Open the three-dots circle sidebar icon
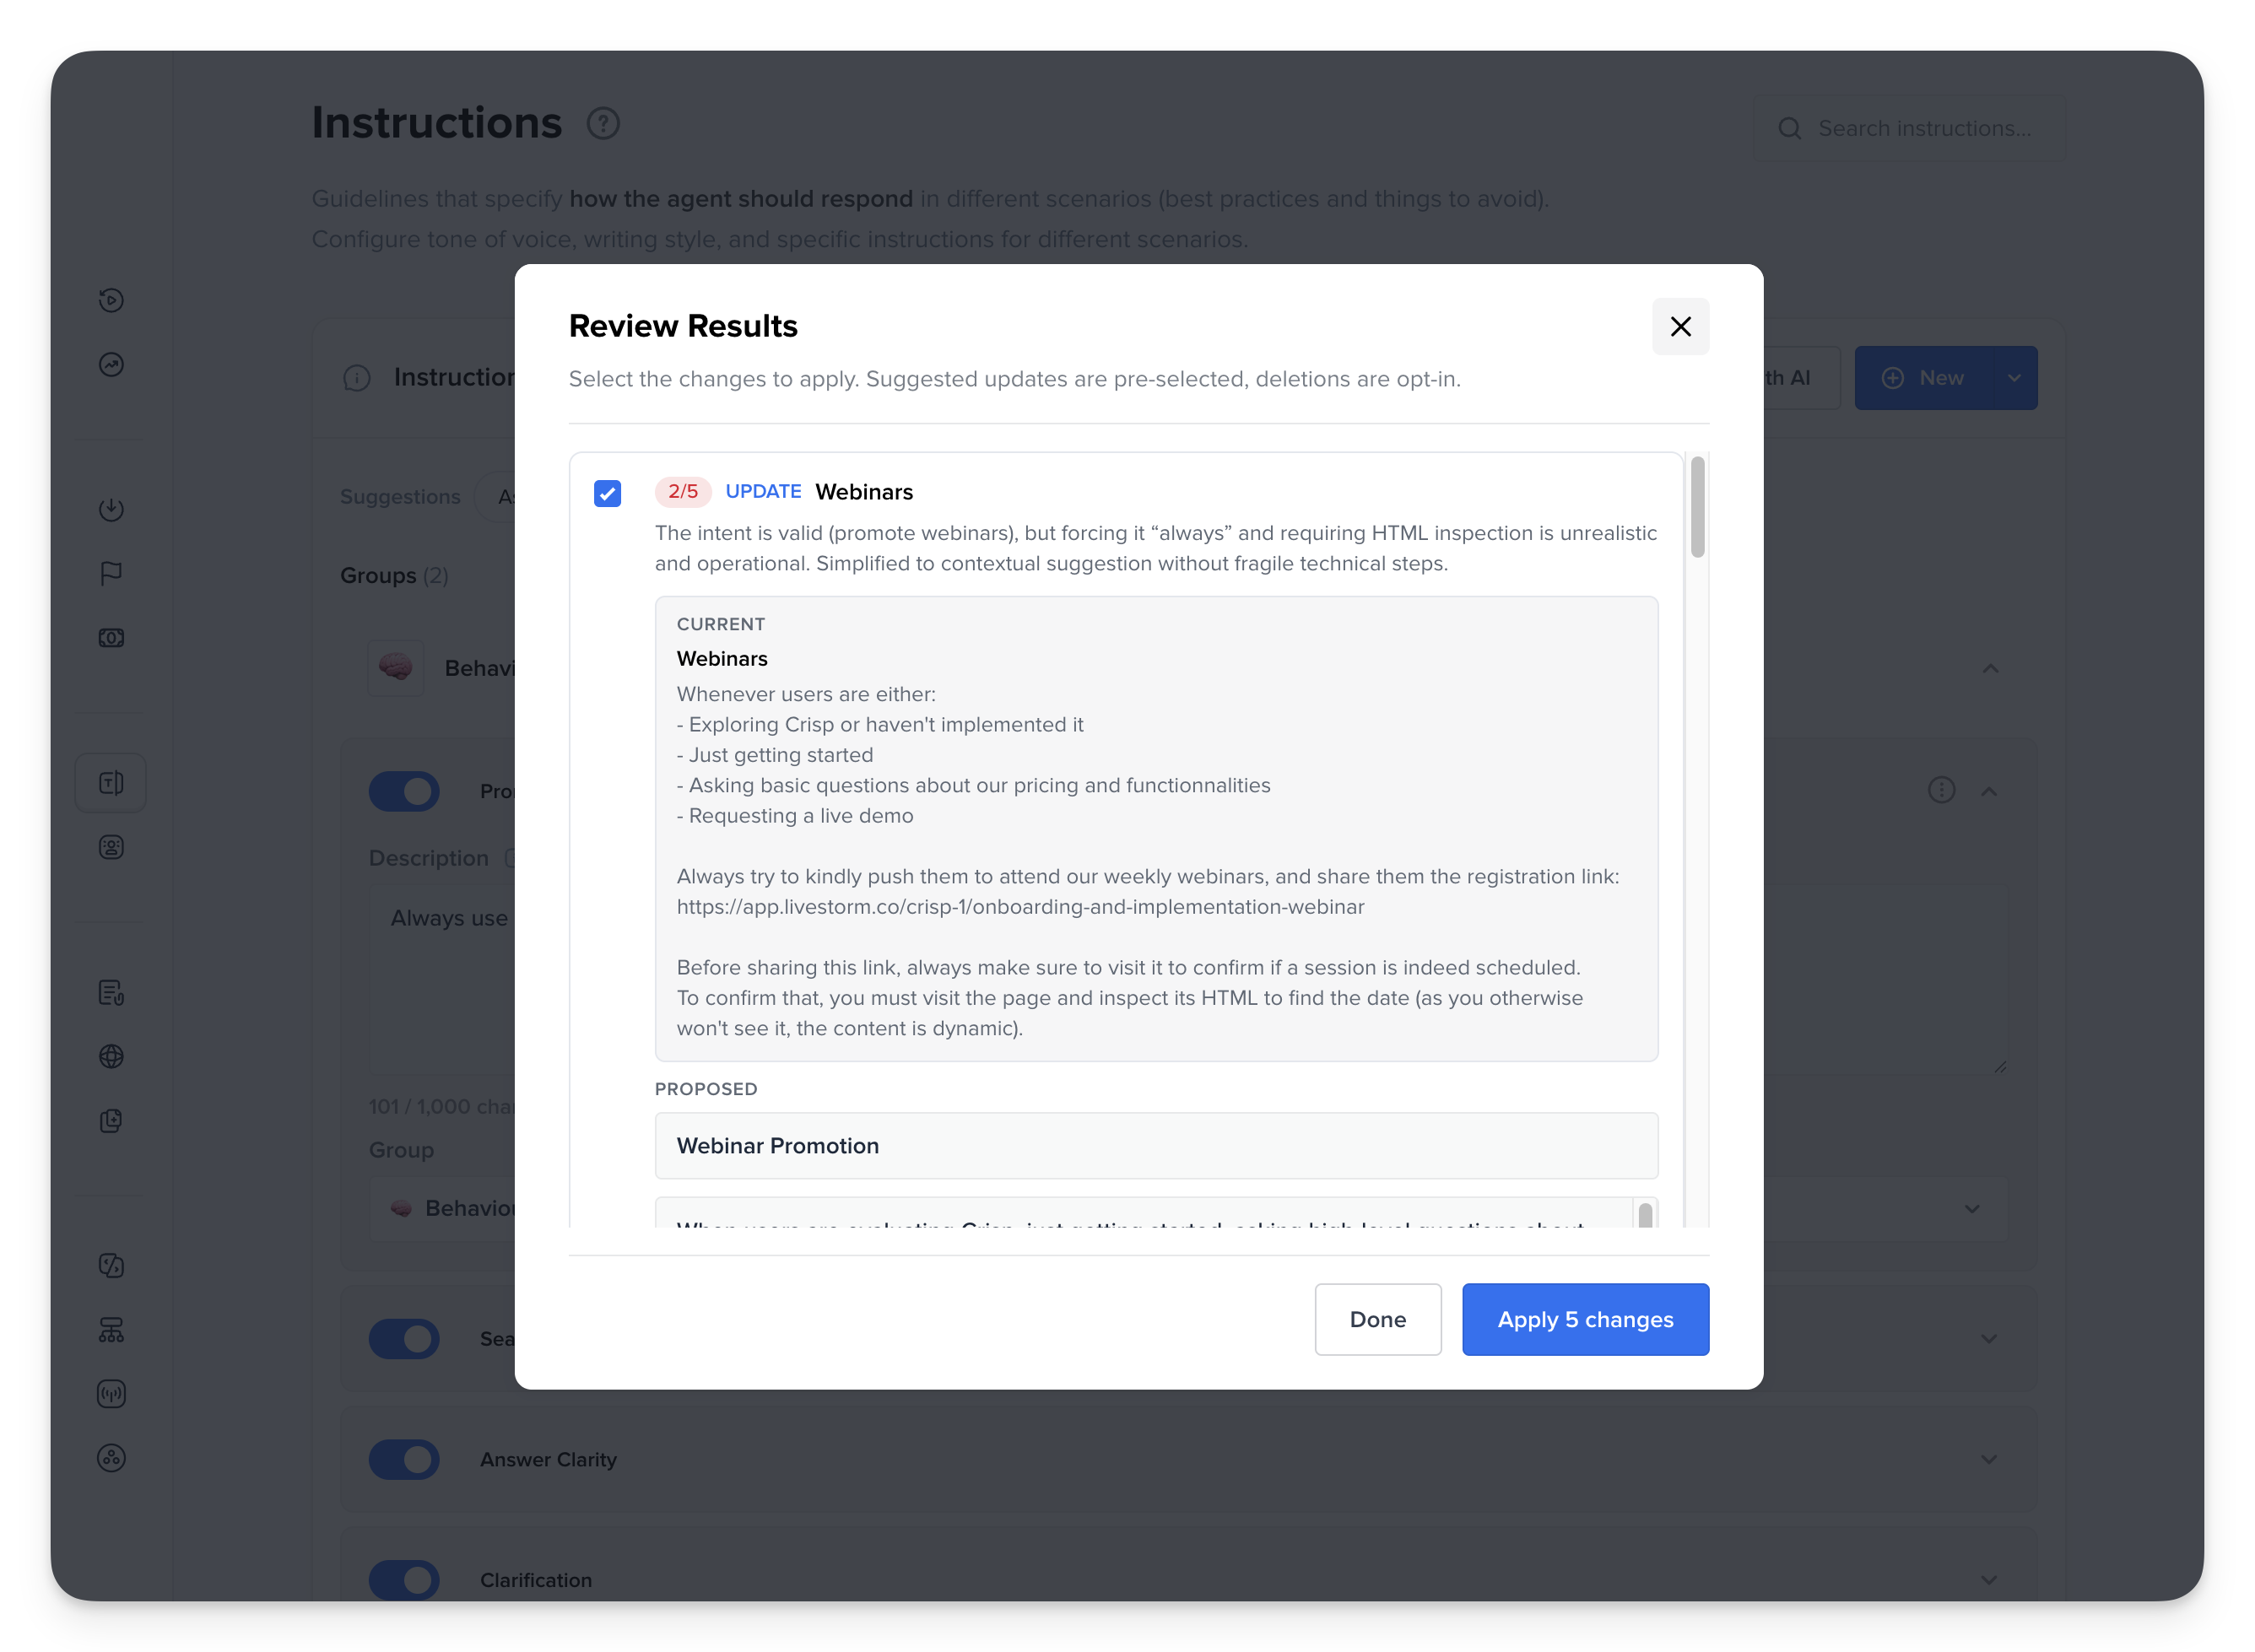Screen dimensions: 2255x1652 tap(111, 1458)
